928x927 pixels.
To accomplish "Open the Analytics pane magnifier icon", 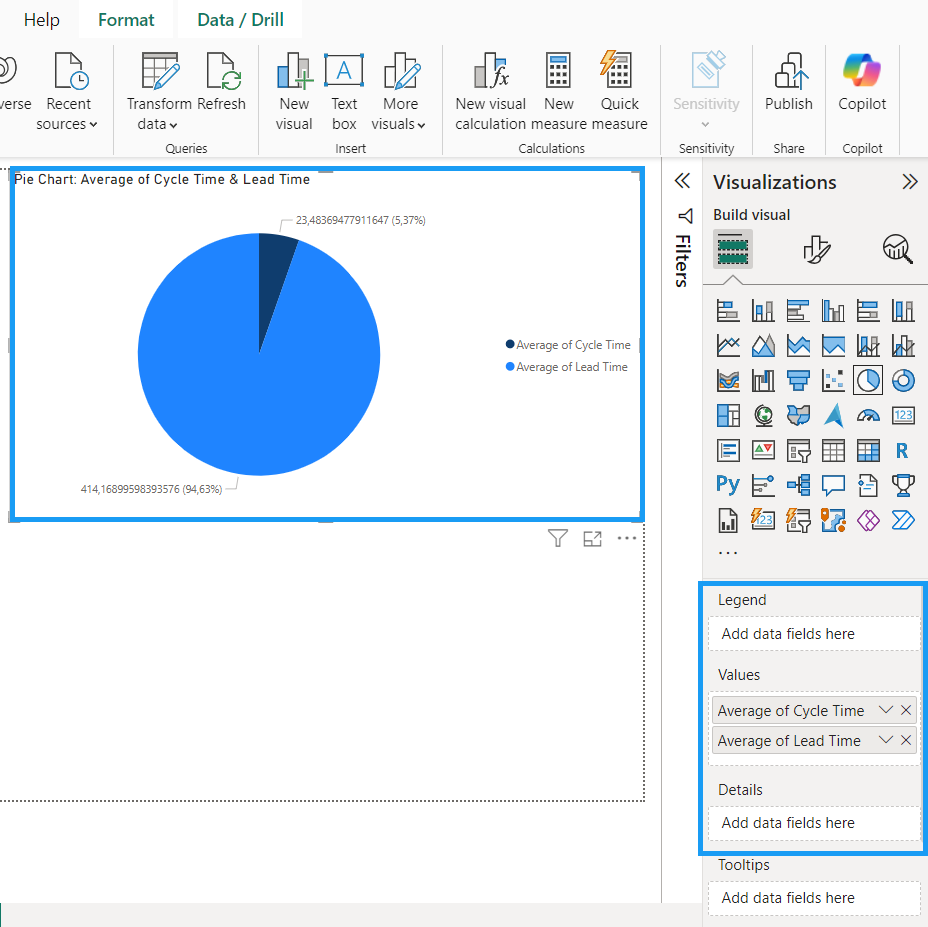I will (897, 249).
